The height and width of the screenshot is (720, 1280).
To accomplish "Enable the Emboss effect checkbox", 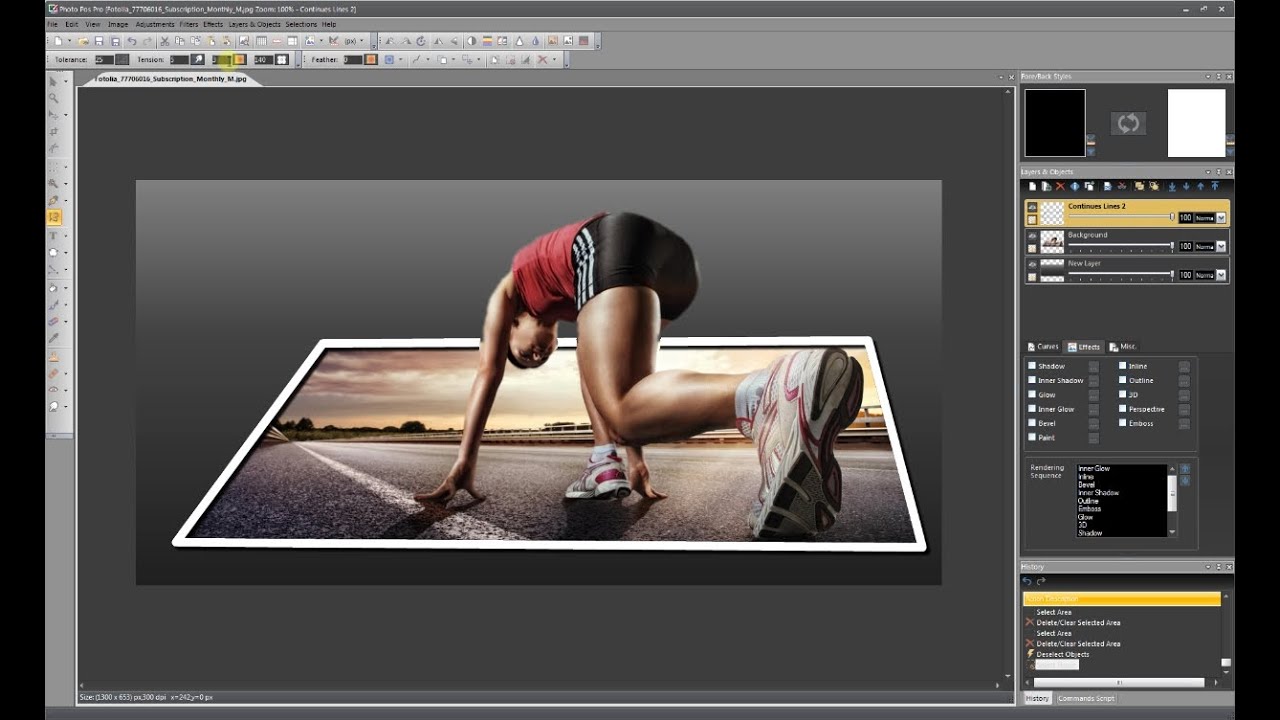I will point(1123,423).
